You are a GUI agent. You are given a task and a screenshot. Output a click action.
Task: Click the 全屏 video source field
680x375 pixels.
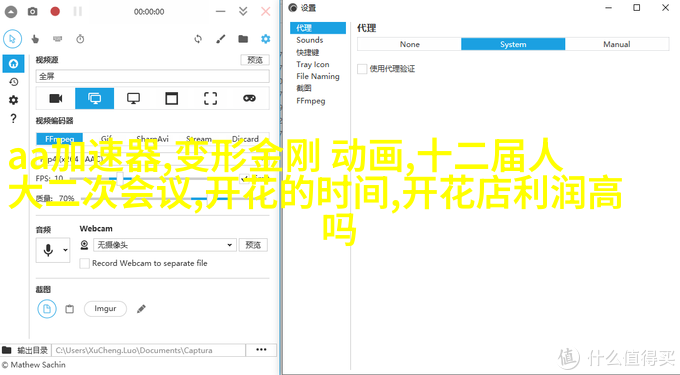click(x=152, y=76)
